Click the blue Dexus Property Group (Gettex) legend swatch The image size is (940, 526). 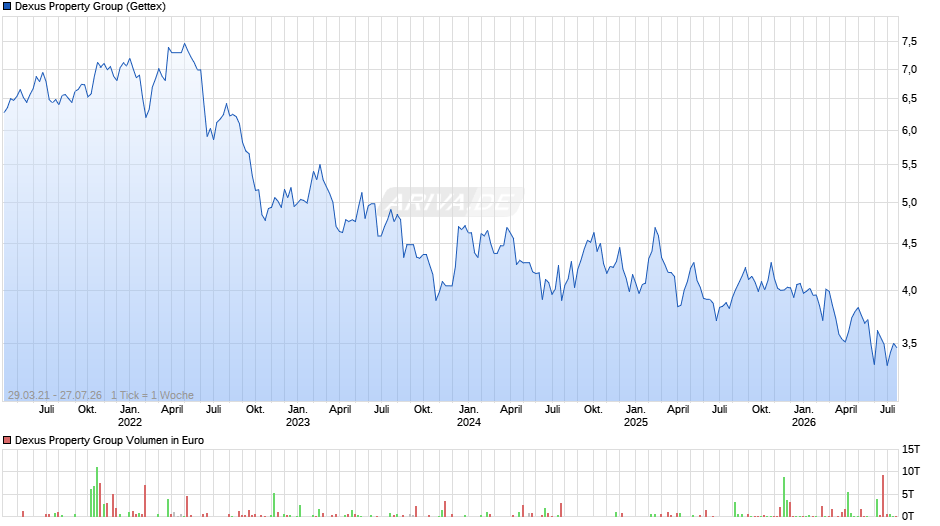(x=7, y=7)
